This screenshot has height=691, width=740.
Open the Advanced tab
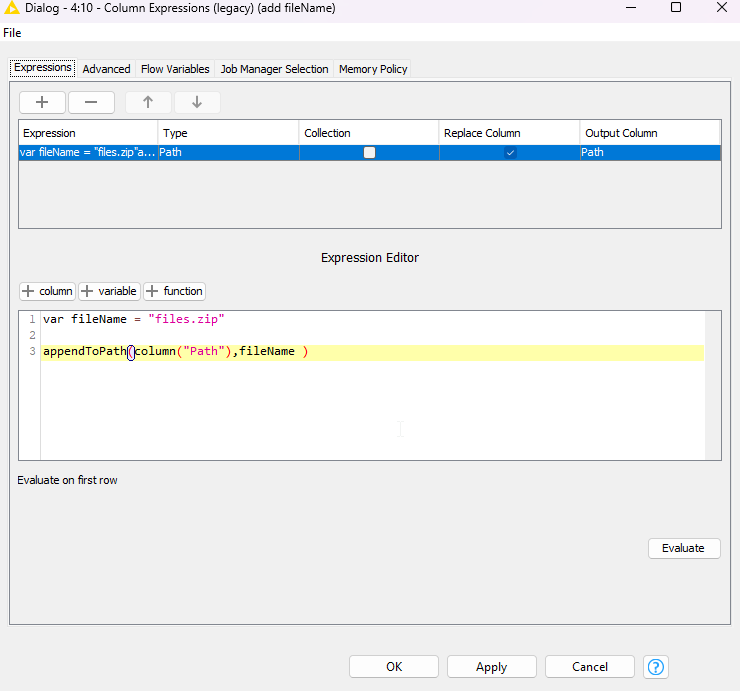[106, 69]
